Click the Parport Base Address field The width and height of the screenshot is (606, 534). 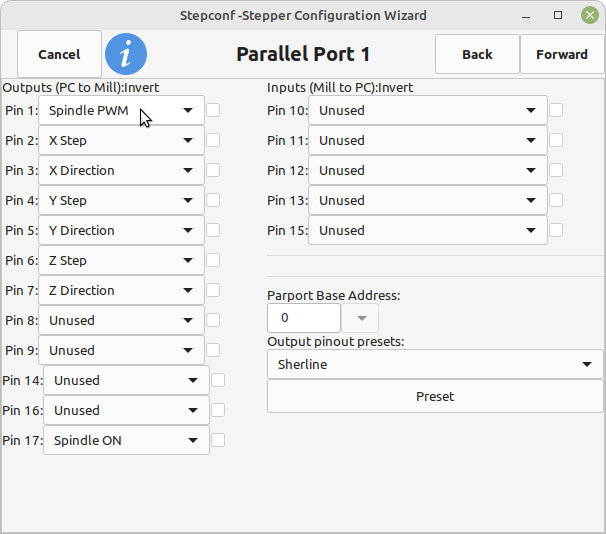[303, 318]
